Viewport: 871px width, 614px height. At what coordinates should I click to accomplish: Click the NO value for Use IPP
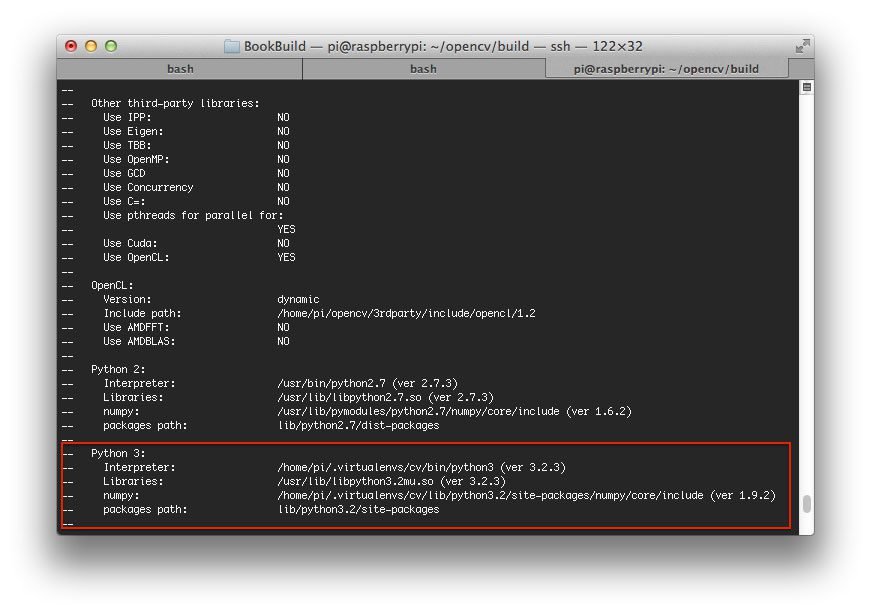coord(283,117)
